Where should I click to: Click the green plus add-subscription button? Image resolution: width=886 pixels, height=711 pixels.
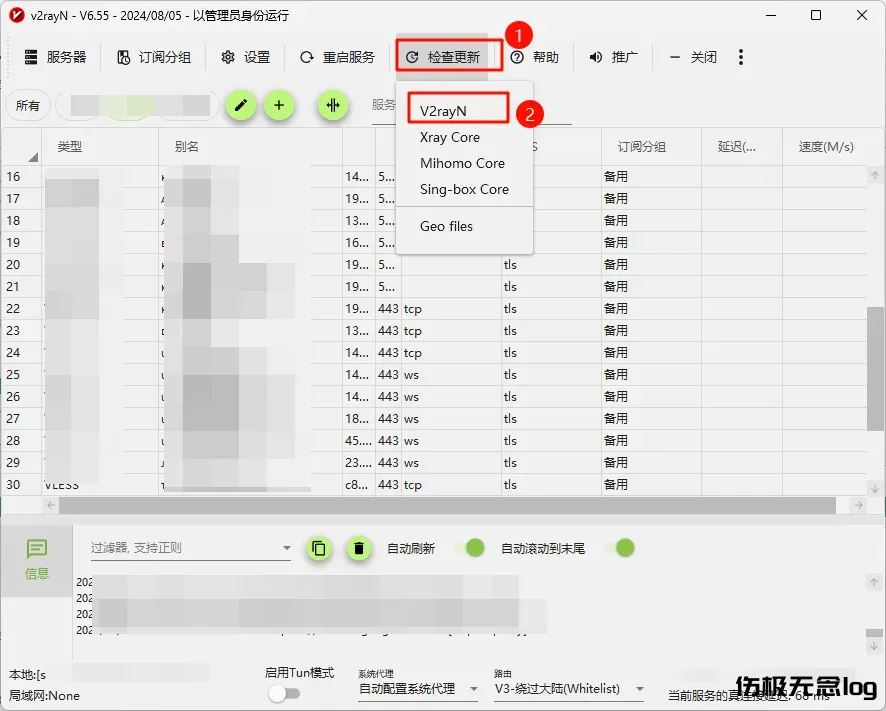pyautogui.click(x=279, y=105)
